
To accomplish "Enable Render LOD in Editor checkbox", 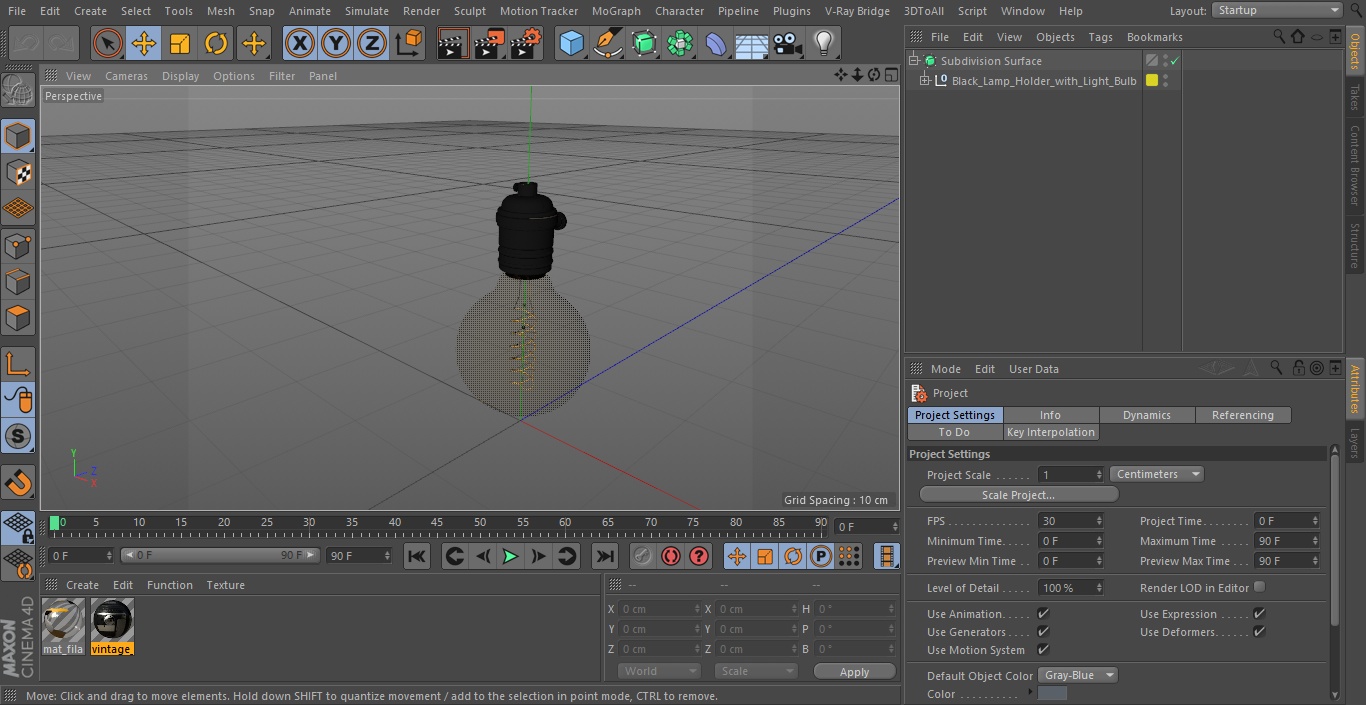I will tap(1259, 587).
